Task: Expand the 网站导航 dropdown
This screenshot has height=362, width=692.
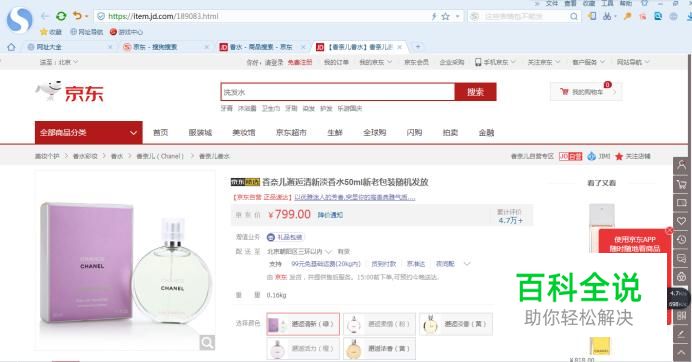Action: point(633,62)
